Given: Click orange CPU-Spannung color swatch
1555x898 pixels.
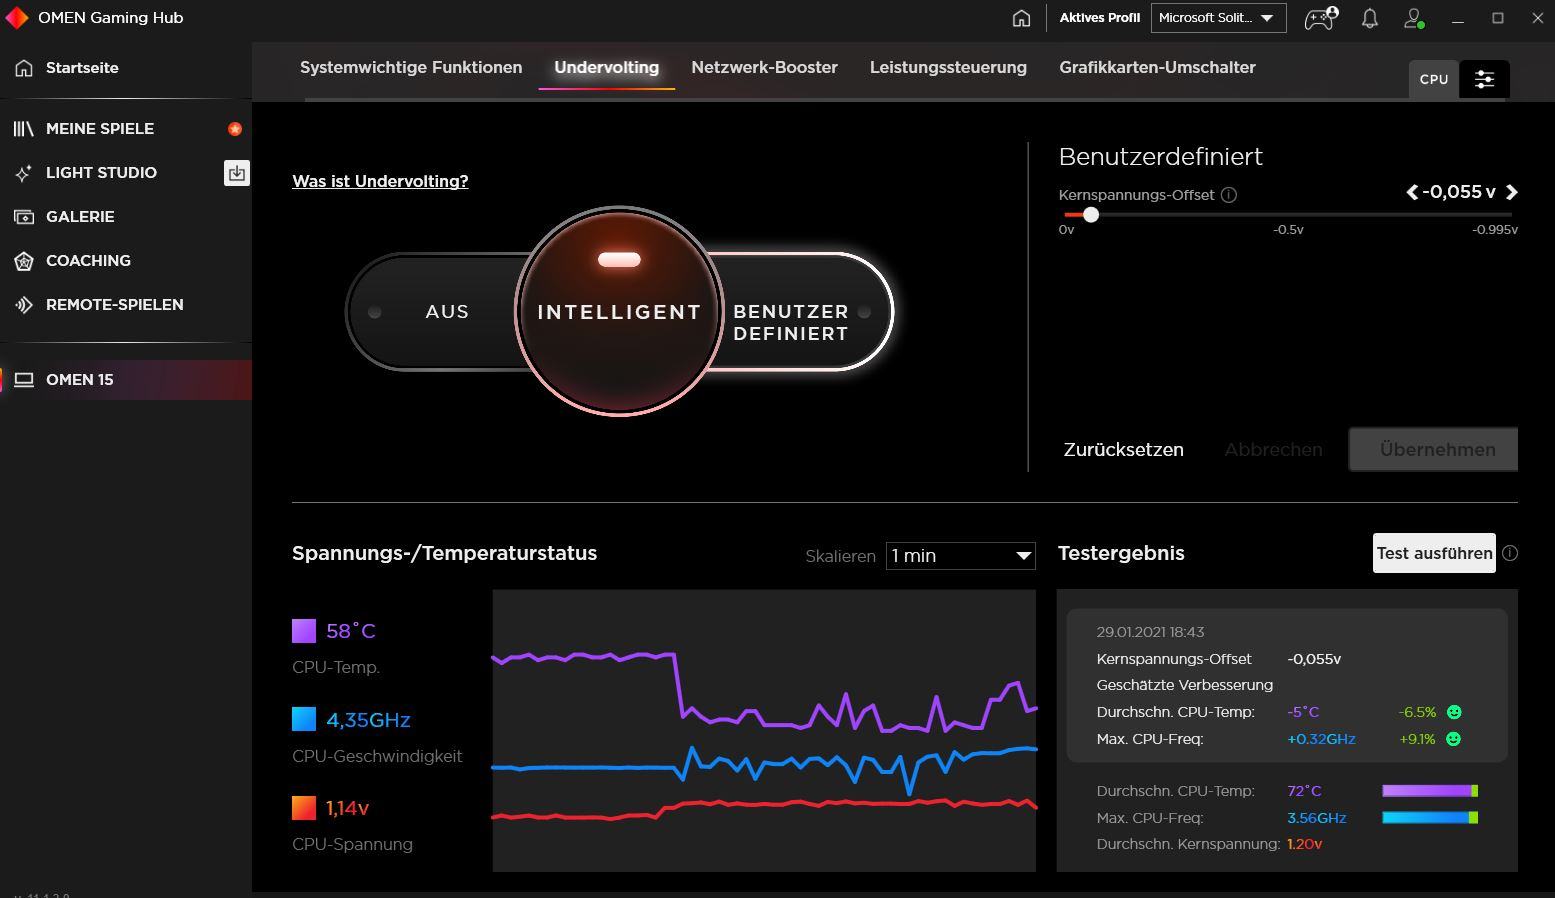Looking at the screenshot, I should click(x=304, y=808).
